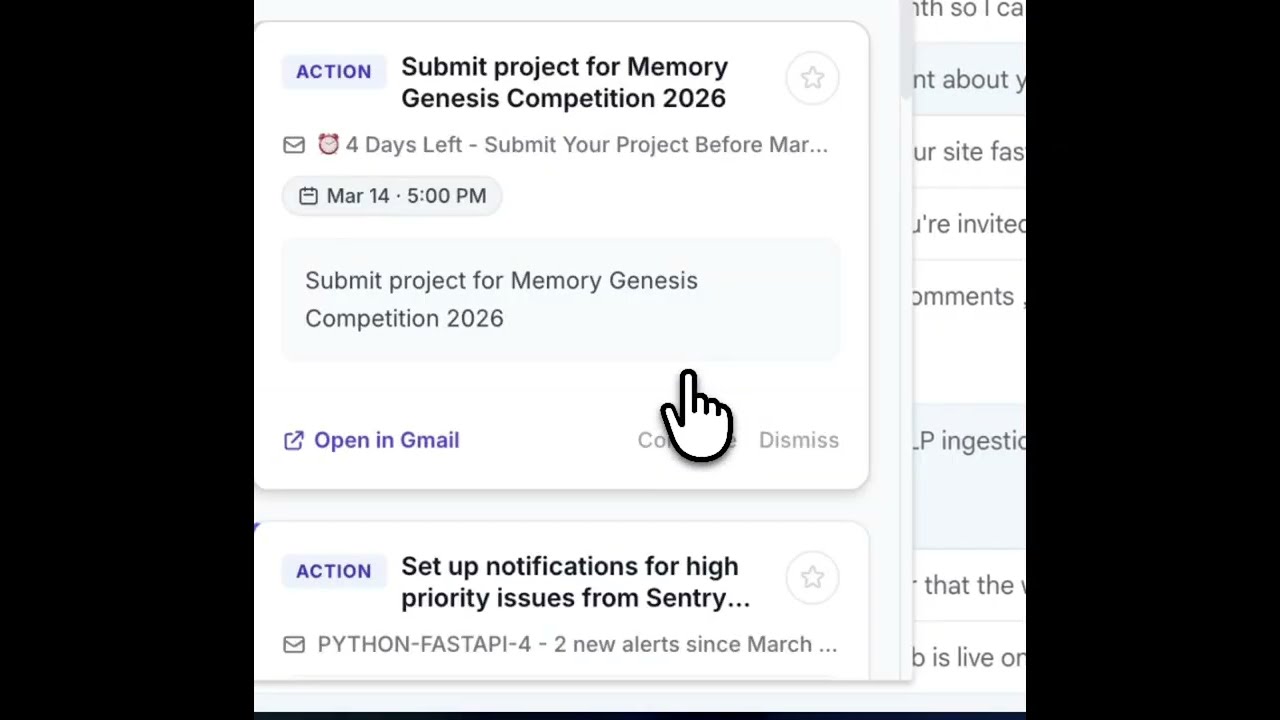Click the ACTION badge on the Memory Genesis card
The height and width of the screenshot is (720, 1280).
pyautogui.click(x=333, y=72)
